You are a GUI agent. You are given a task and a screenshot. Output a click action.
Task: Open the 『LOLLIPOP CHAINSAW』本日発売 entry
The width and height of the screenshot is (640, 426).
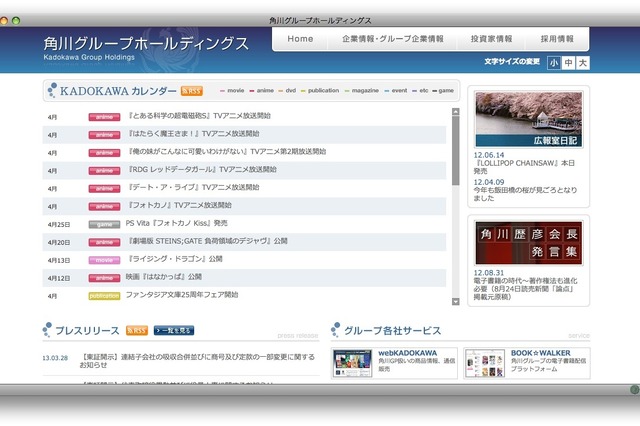click(x=524, y=167)
